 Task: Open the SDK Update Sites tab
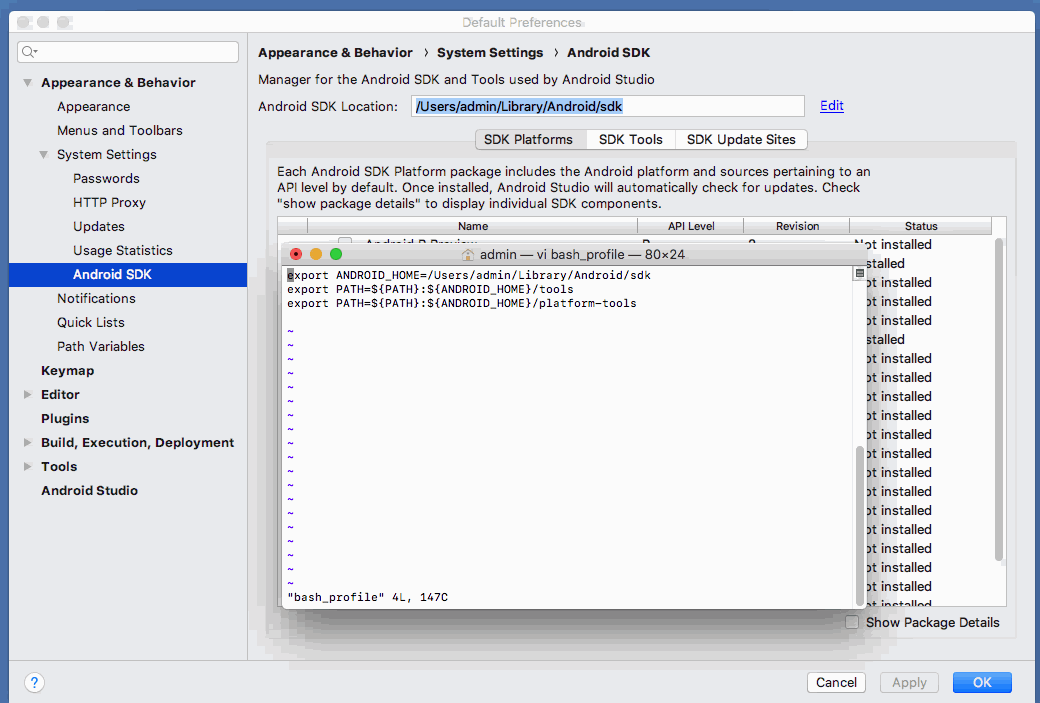(741, 140)
